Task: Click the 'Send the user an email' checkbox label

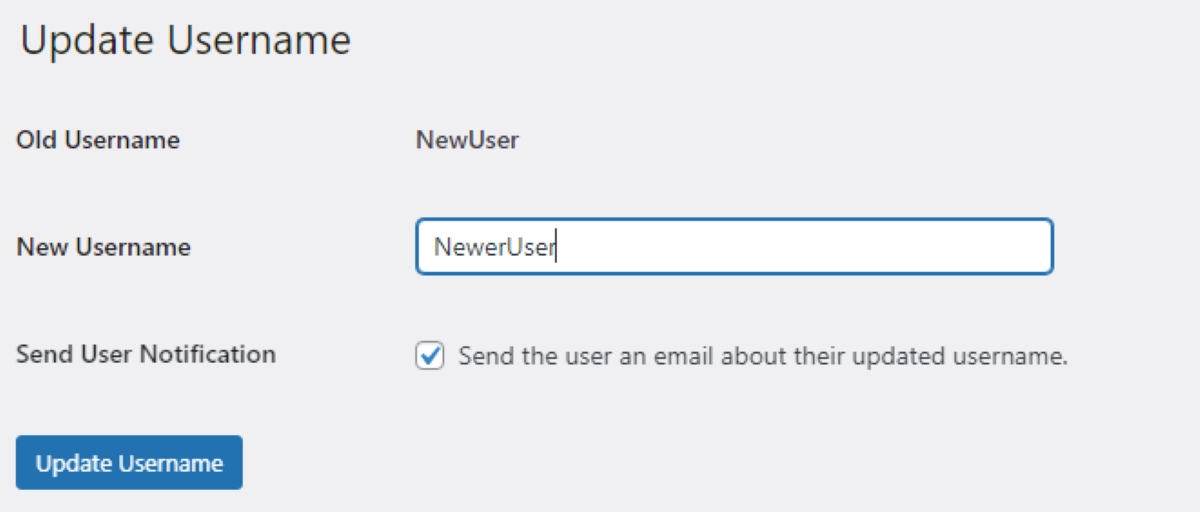Action: click(763, 356)
